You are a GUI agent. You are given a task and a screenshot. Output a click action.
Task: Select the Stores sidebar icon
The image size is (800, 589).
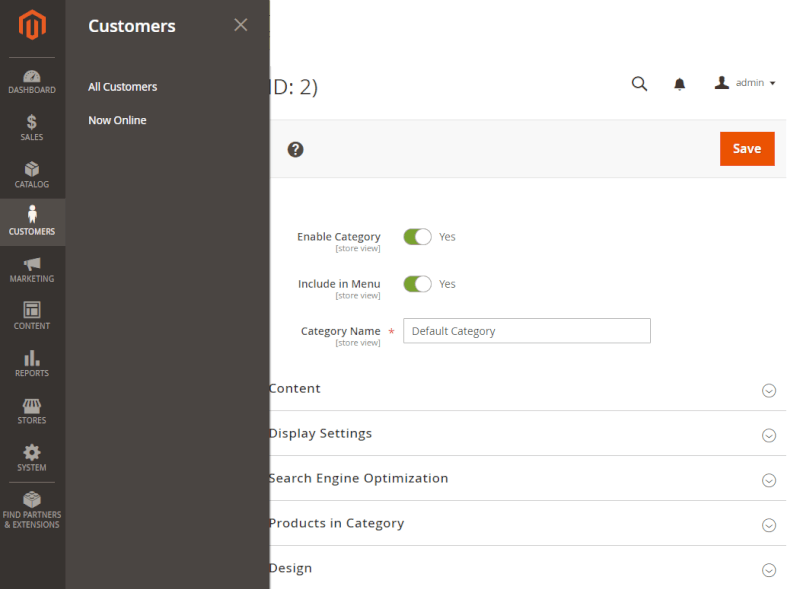point(32,412)
